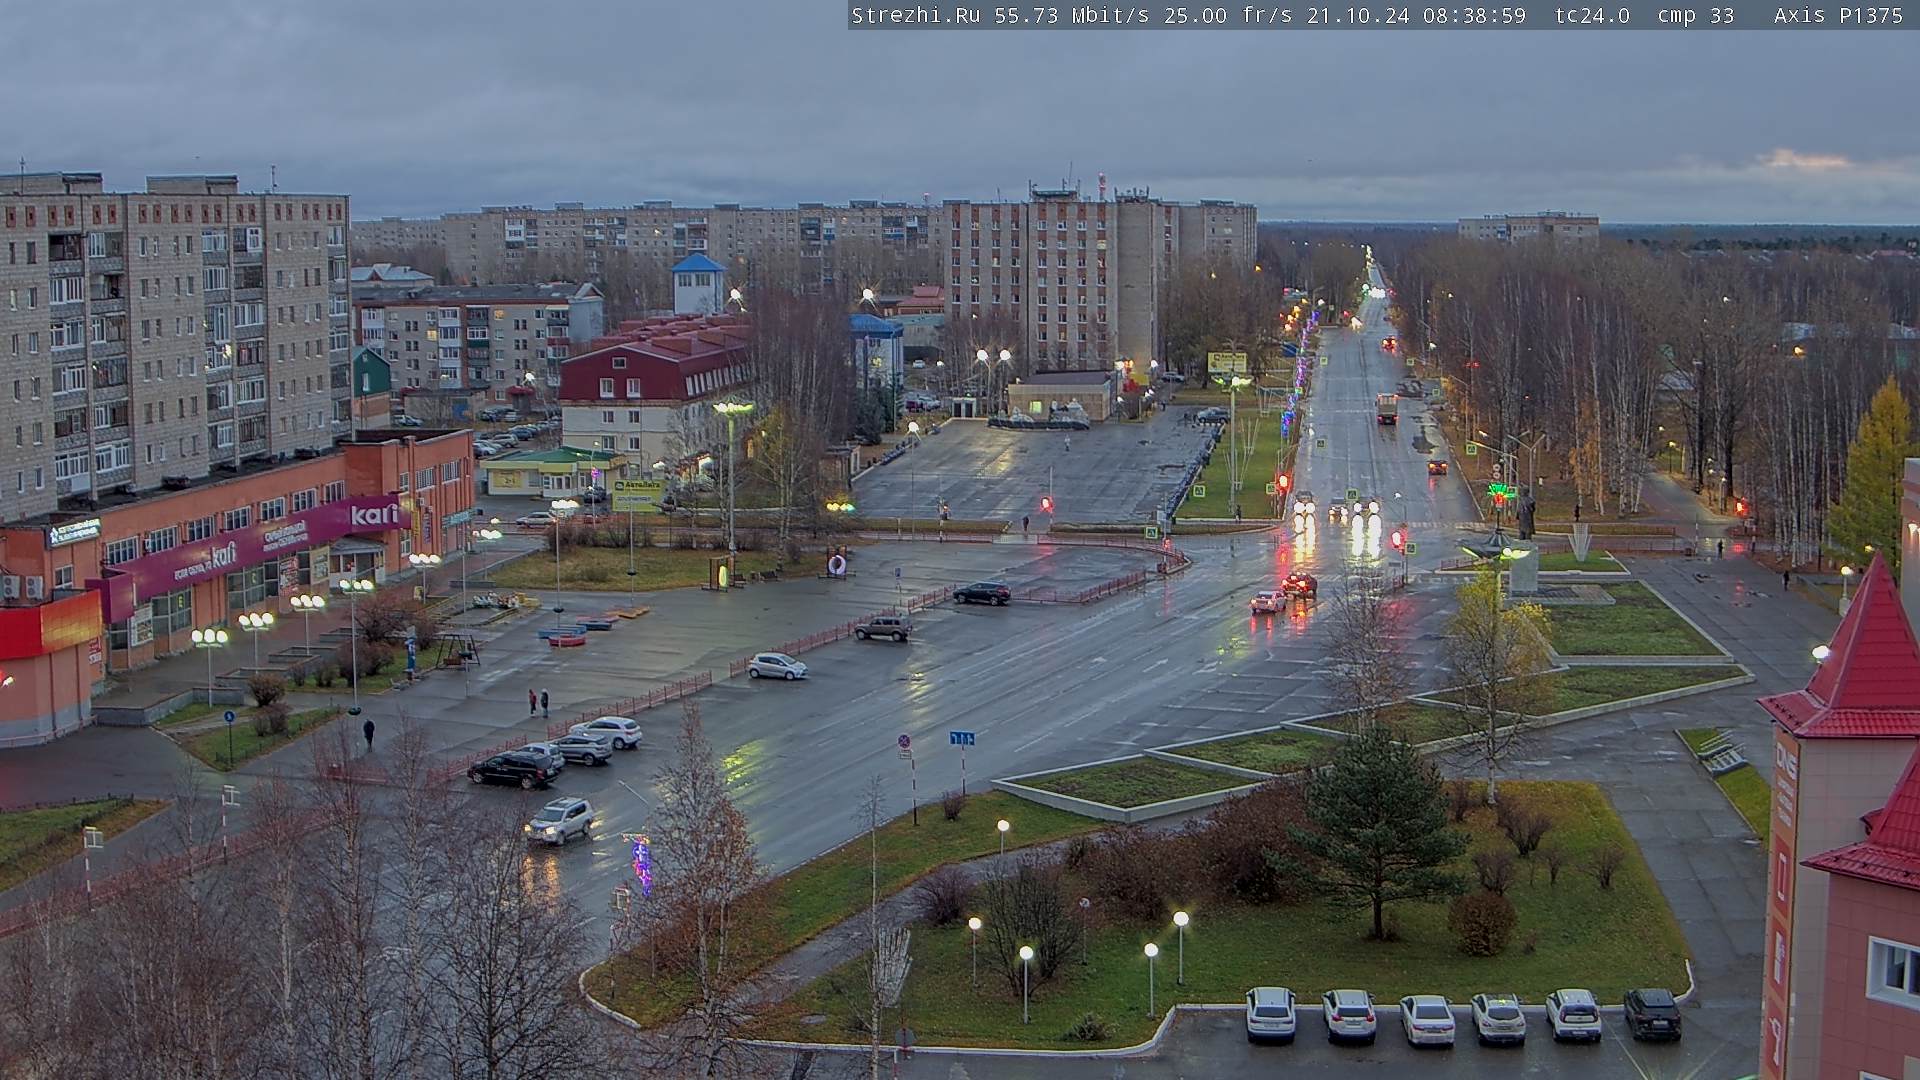Click the cmp 33 overlay value

[1695, 16]
